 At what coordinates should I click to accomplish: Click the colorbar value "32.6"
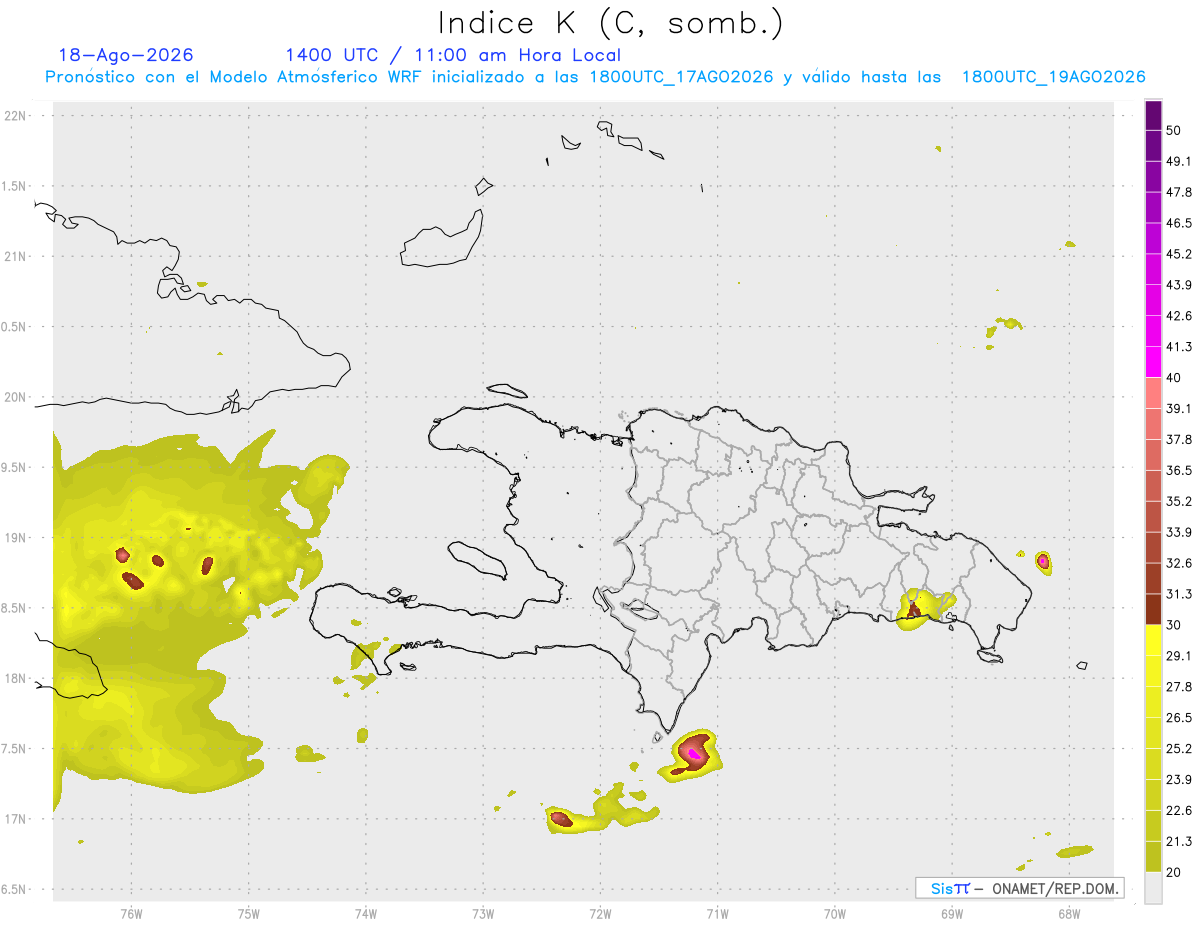[x=1179, y=563]
